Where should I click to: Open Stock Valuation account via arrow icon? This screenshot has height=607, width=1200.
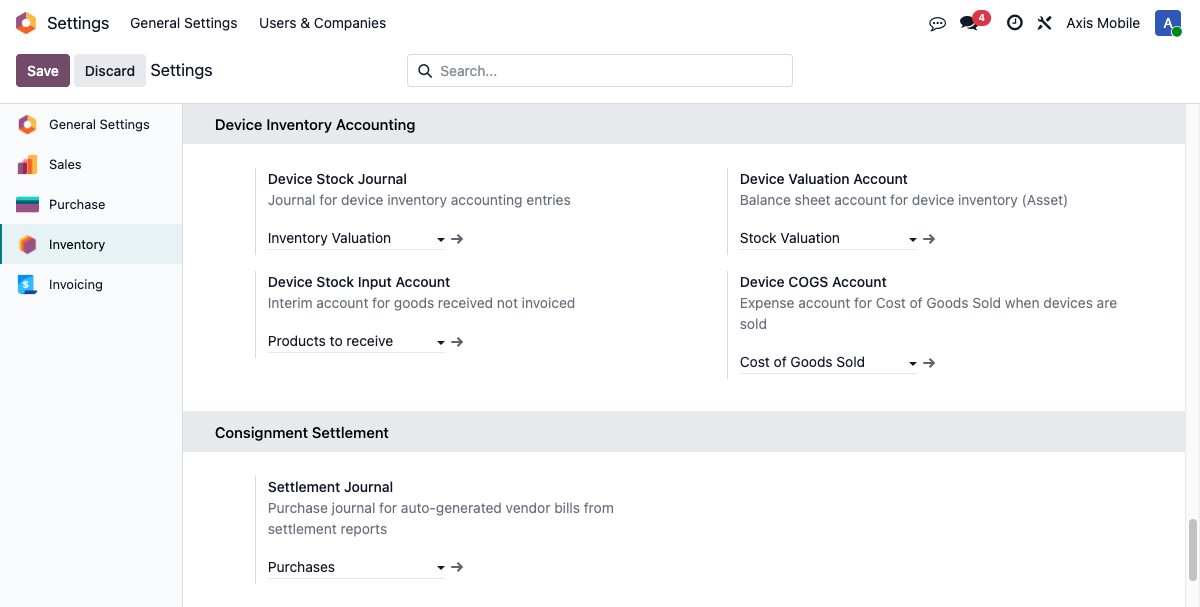(x=929, y=238)
